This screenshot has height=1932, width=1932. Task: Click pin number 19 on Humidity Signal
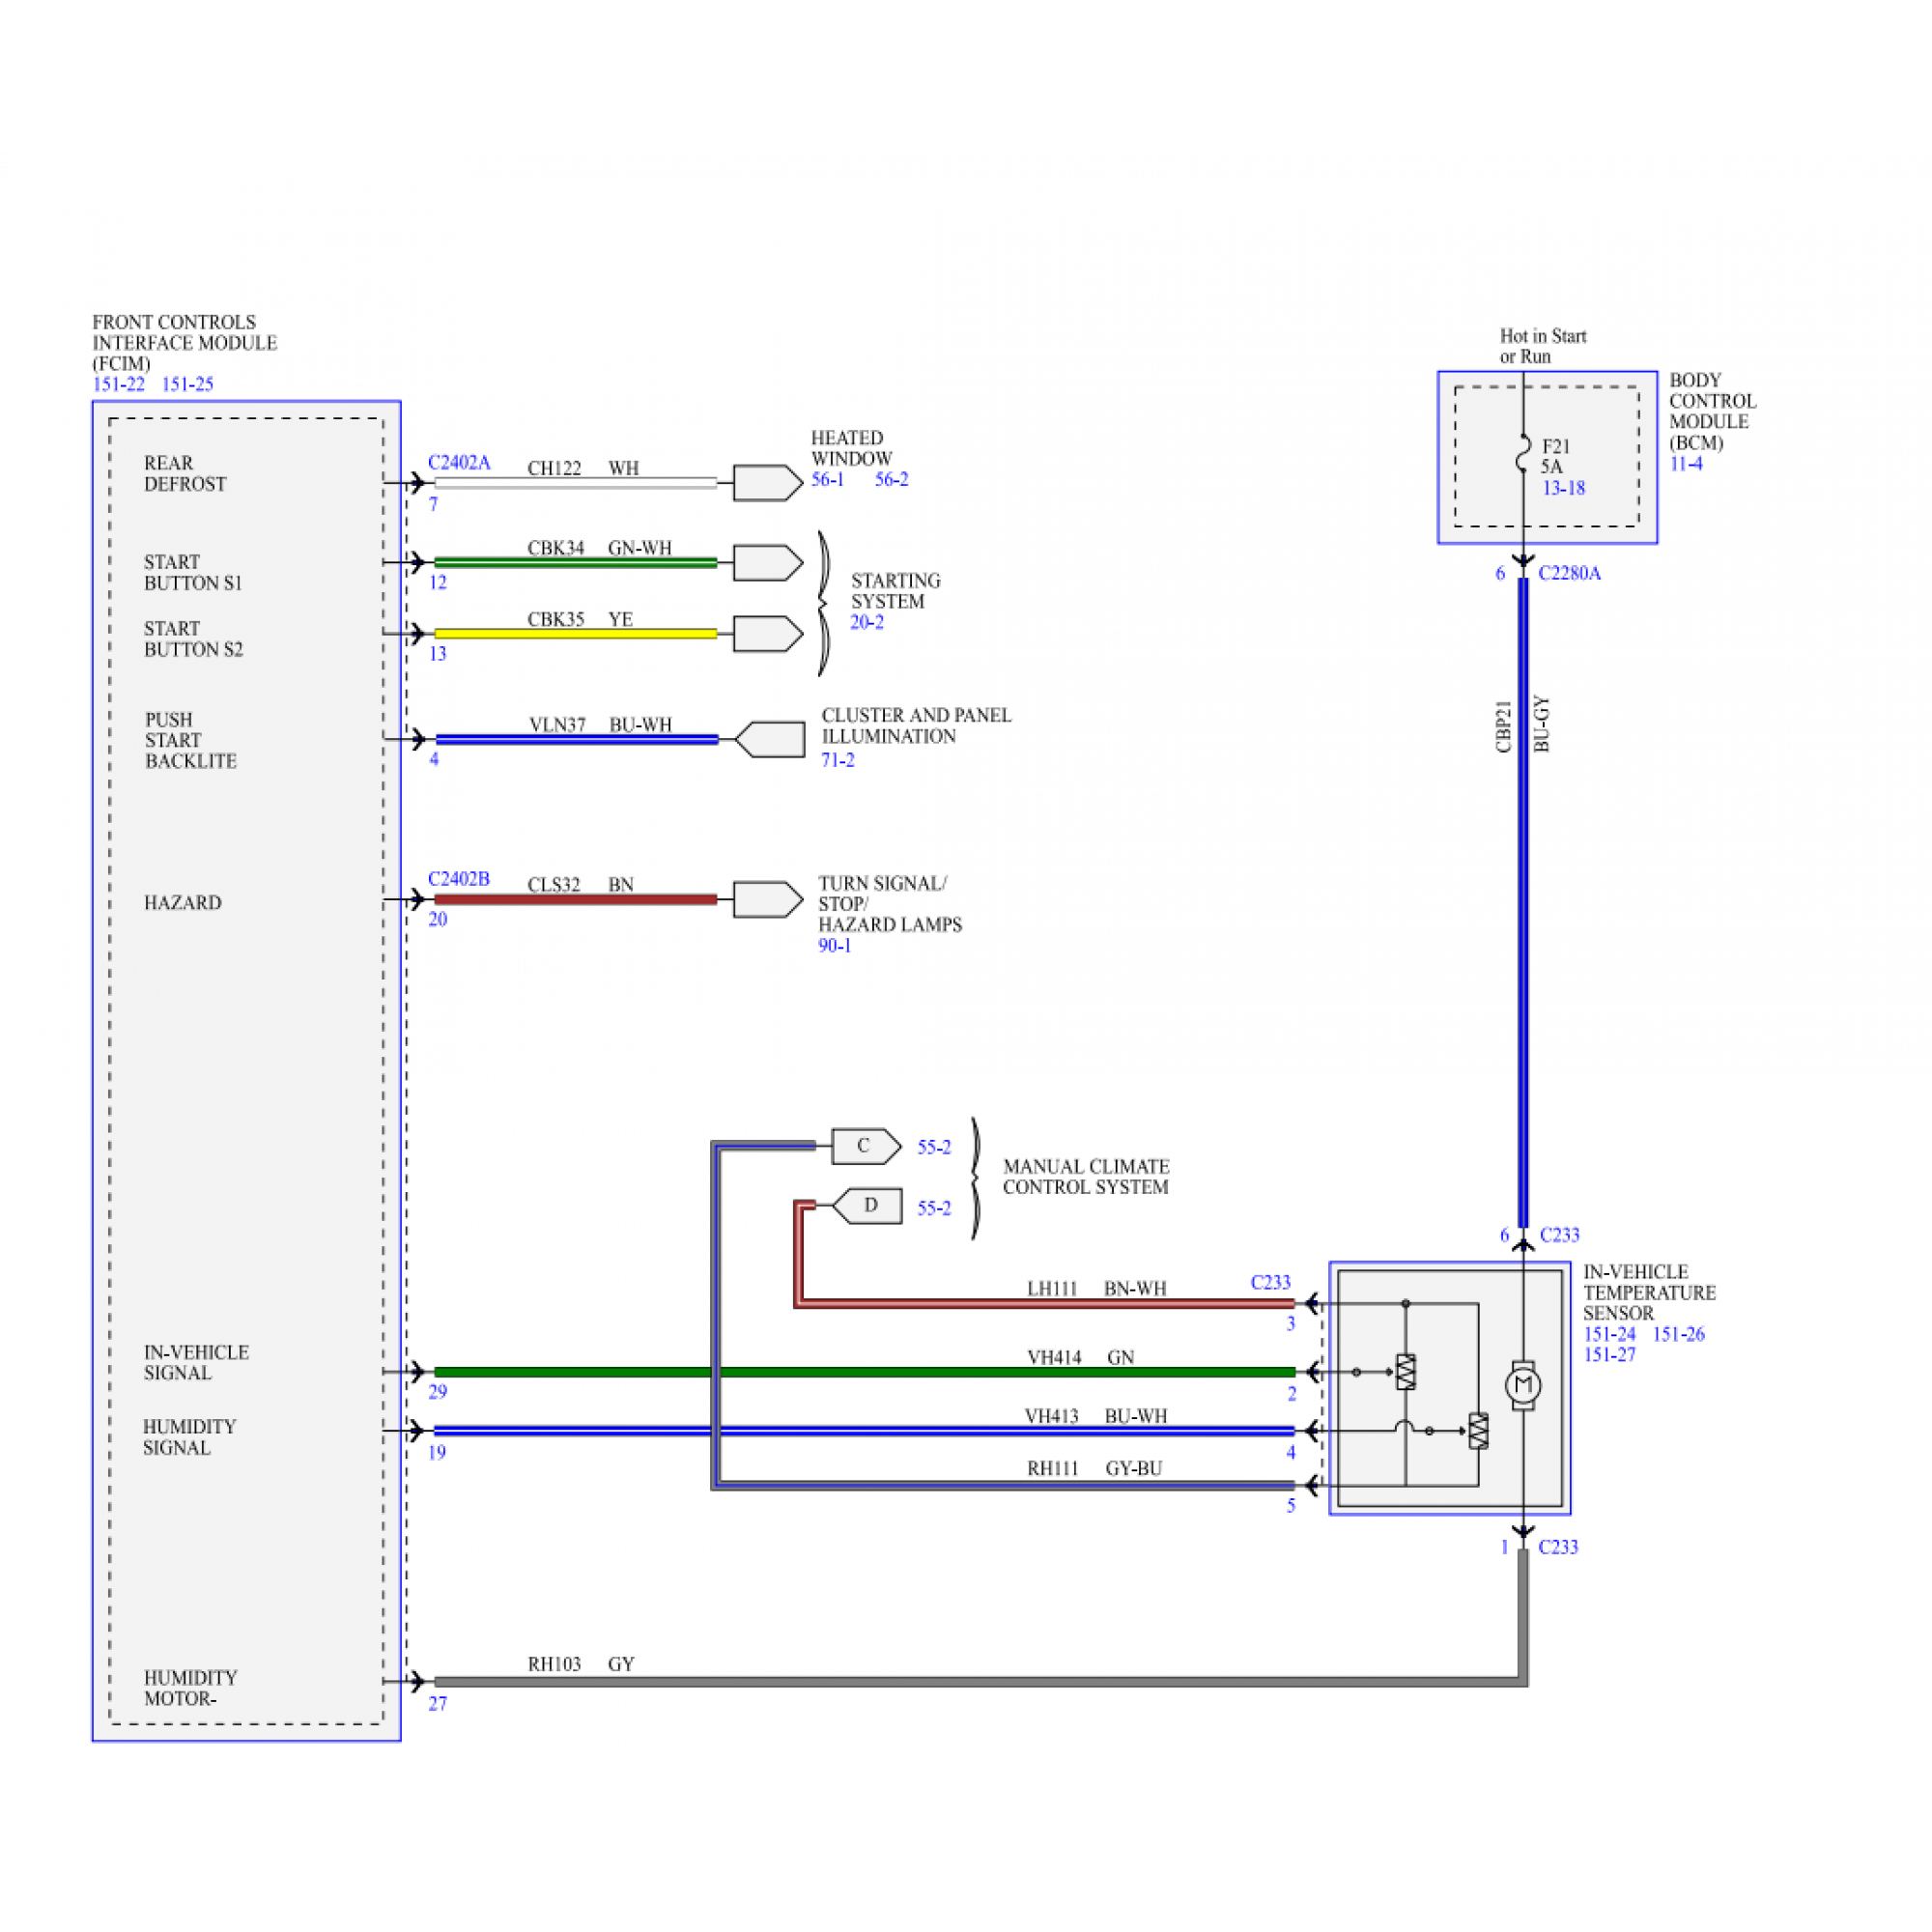point(437,1452)
